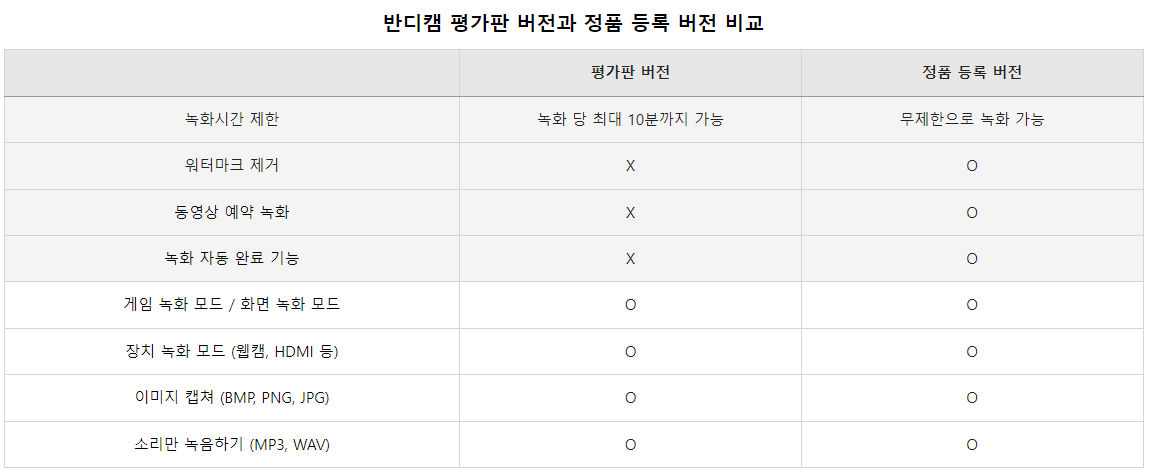Viewport: 1152px width, 475px height.
Task: Select the 녹화 자동 완료 기능 row label
Action: tap(232, 258)
